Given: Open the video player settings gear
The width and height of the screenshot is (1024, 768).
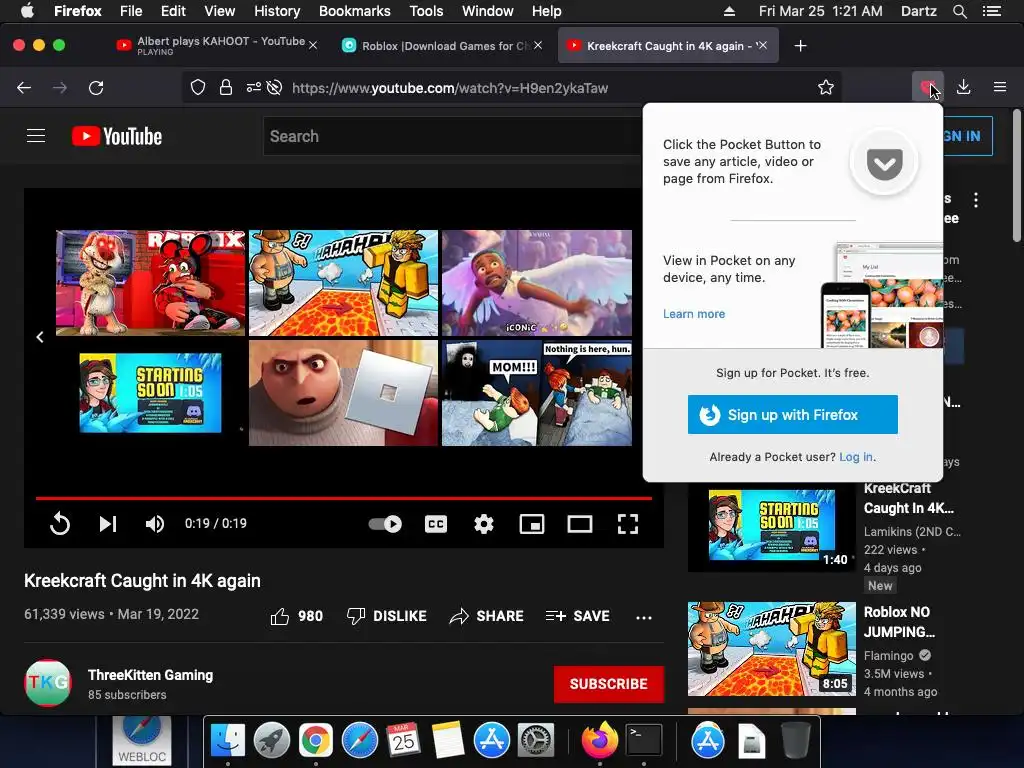Looking at the screenshot, I should (484, 524).
